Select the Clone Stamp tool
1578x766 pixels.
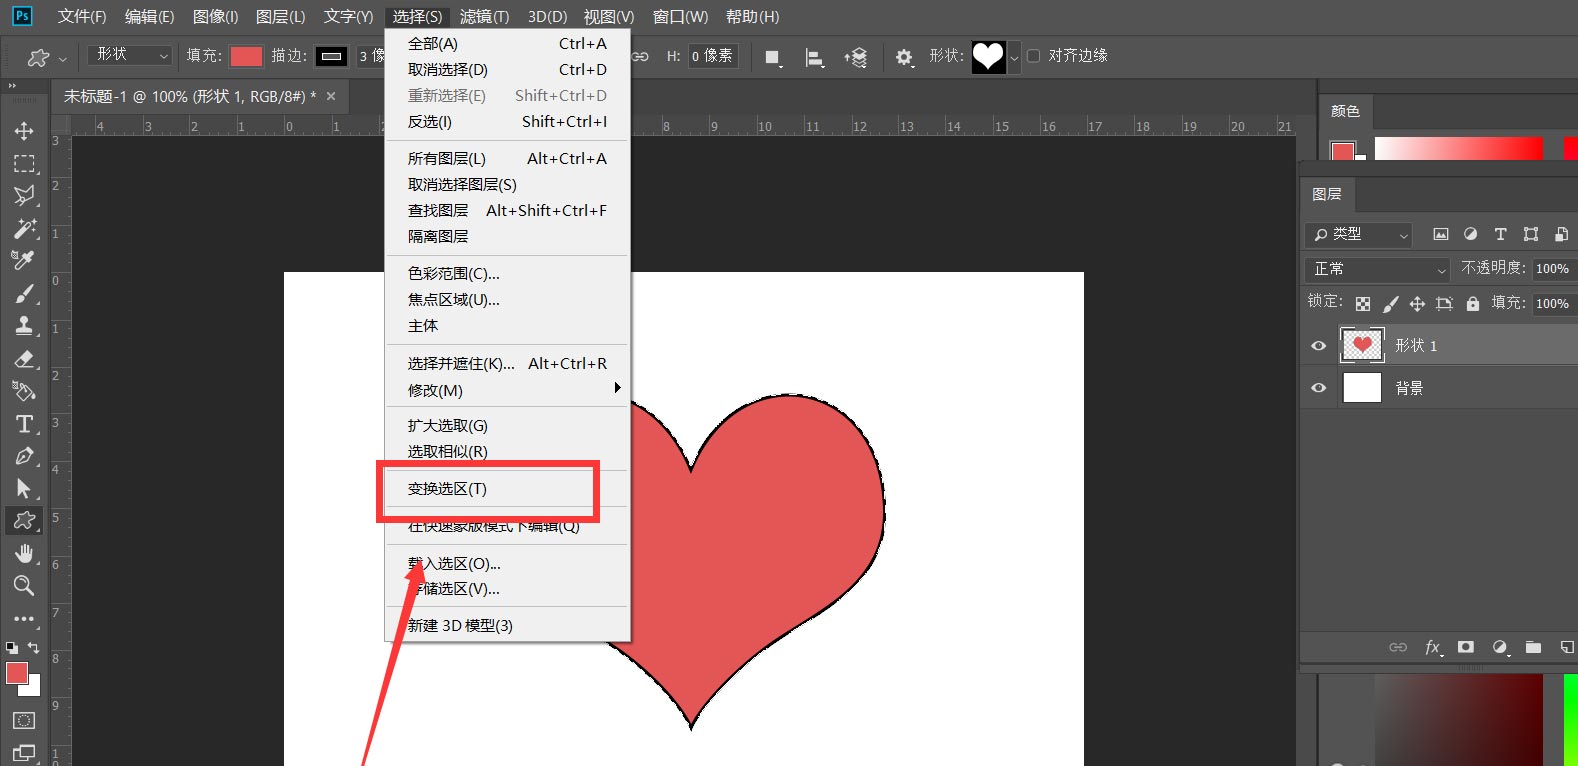point(24,326)
